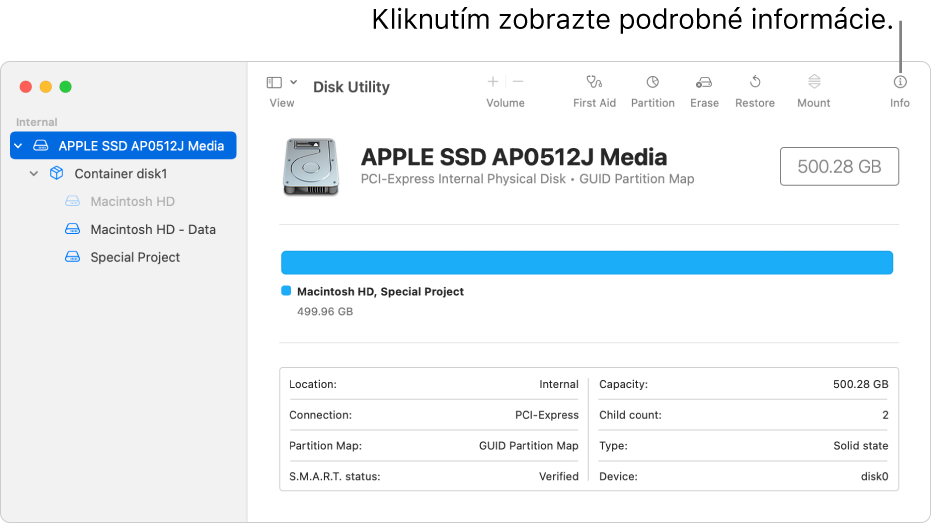
Task: Click the Internal sidebar section header
Action: [x=37, y=122]
